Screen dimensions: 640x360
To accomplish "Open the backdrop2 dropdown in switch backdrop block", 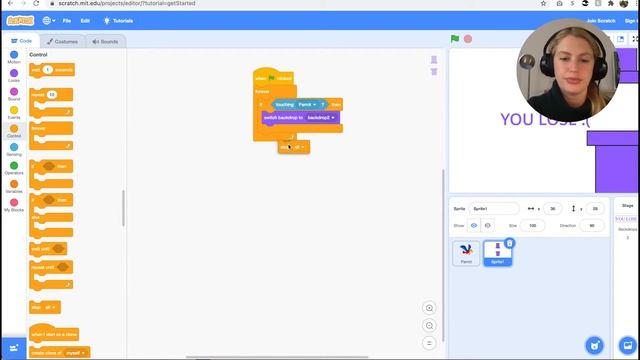I will point(321,118).
